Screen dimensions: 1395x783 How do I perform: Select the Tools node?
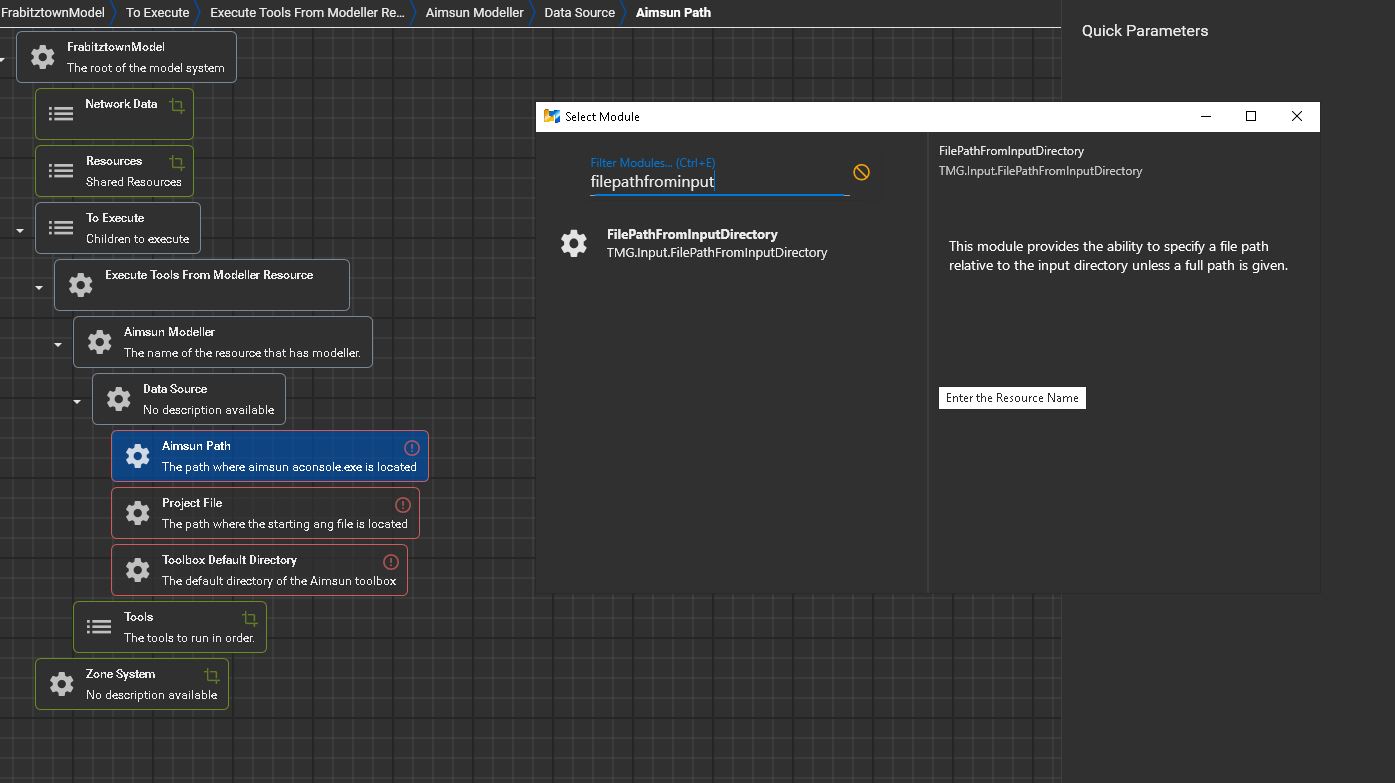(170, 627)
